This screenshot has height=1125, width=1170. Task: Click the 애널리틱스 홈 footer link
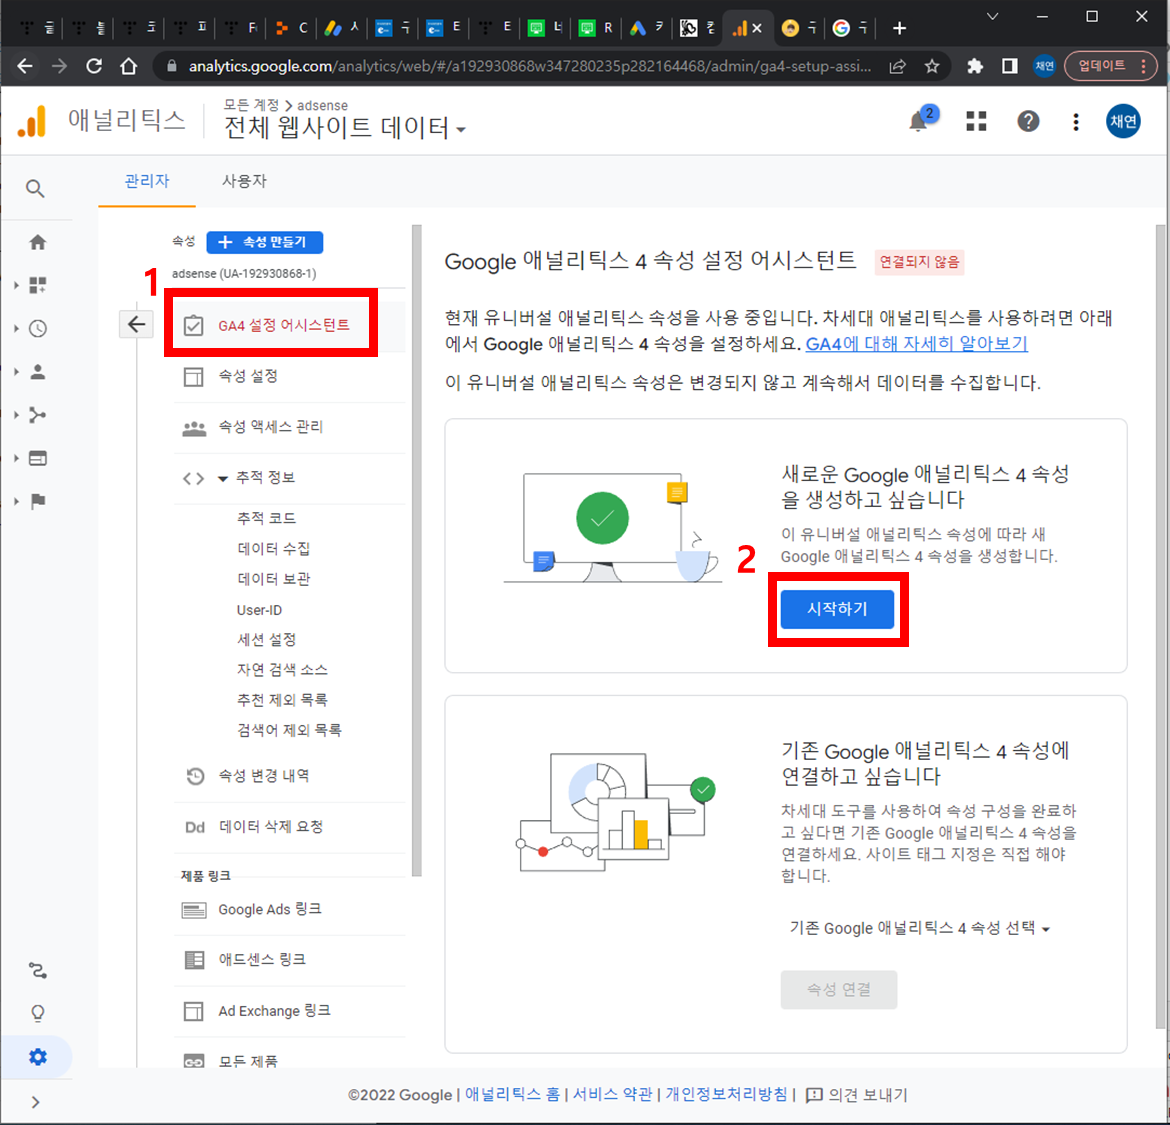[x=512, y=1094]
